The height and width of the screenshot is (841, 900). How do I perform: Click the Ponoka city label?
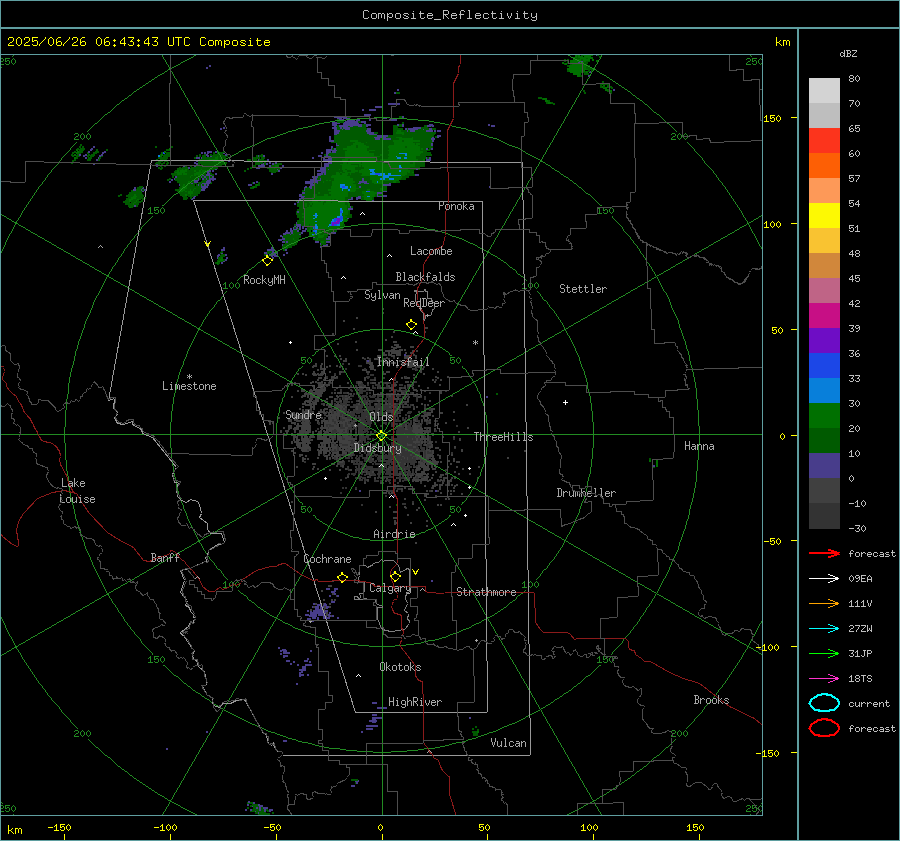point(456,206)
